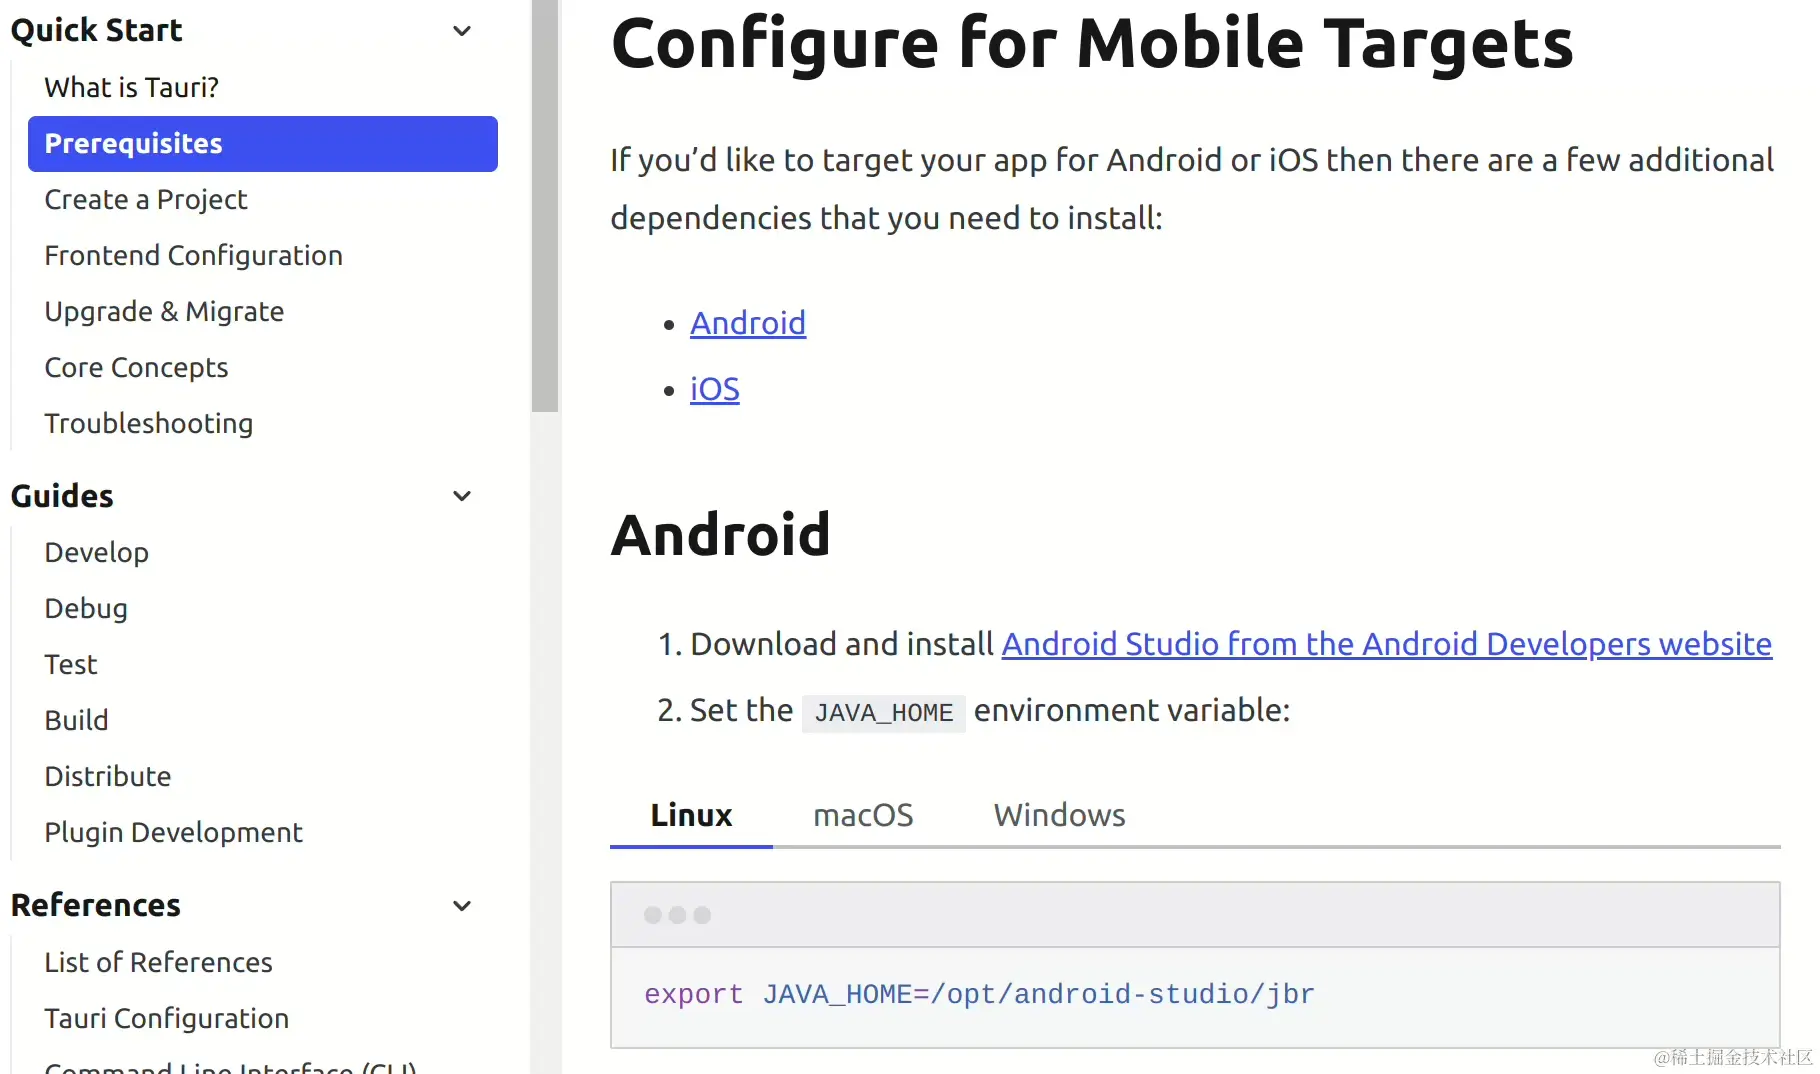Open Create a Project page
Viewport: 1820px width, 1074px height.
(146, 200)
